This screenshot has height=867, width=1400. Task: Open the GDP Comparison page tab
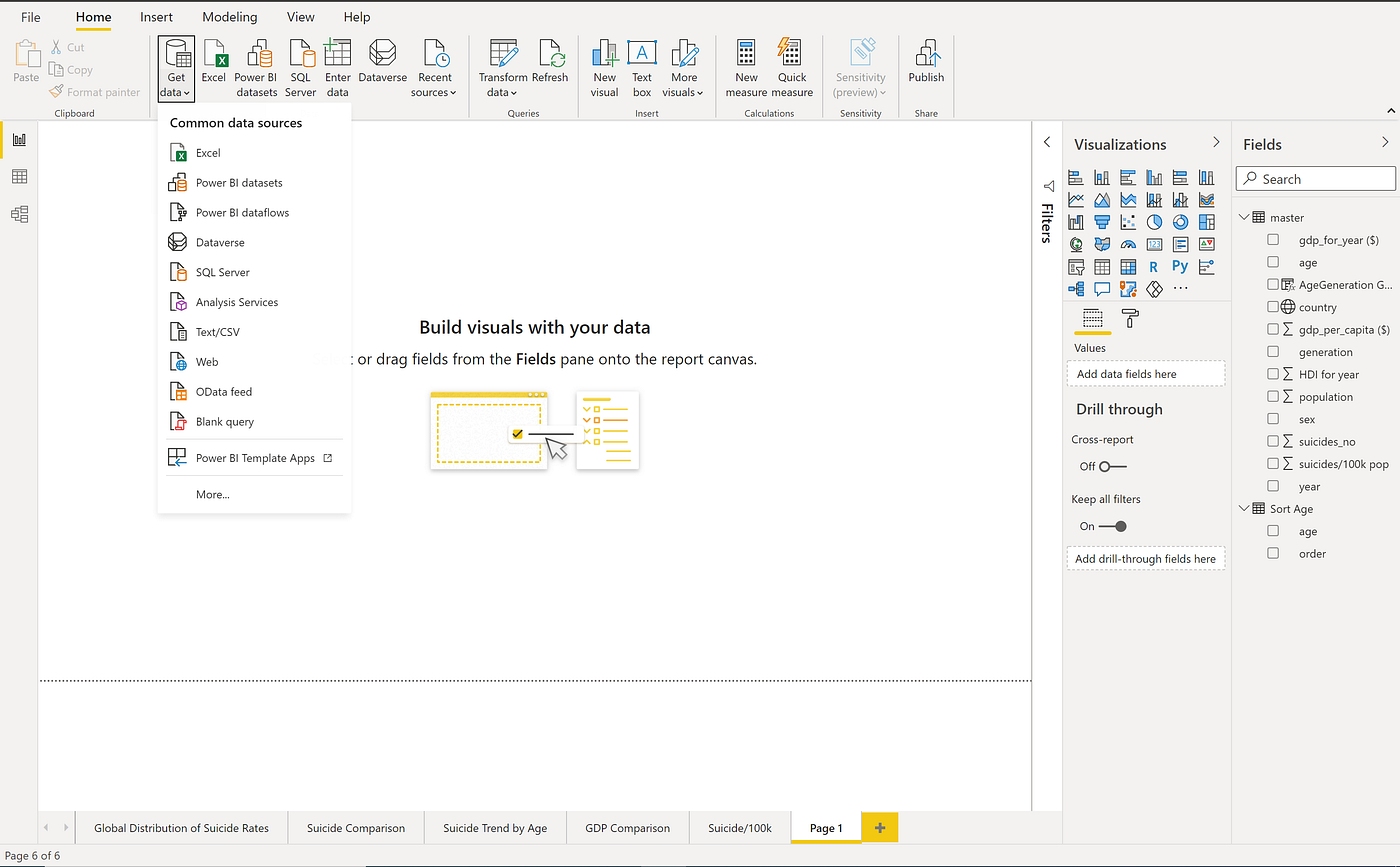pos(627,828)
